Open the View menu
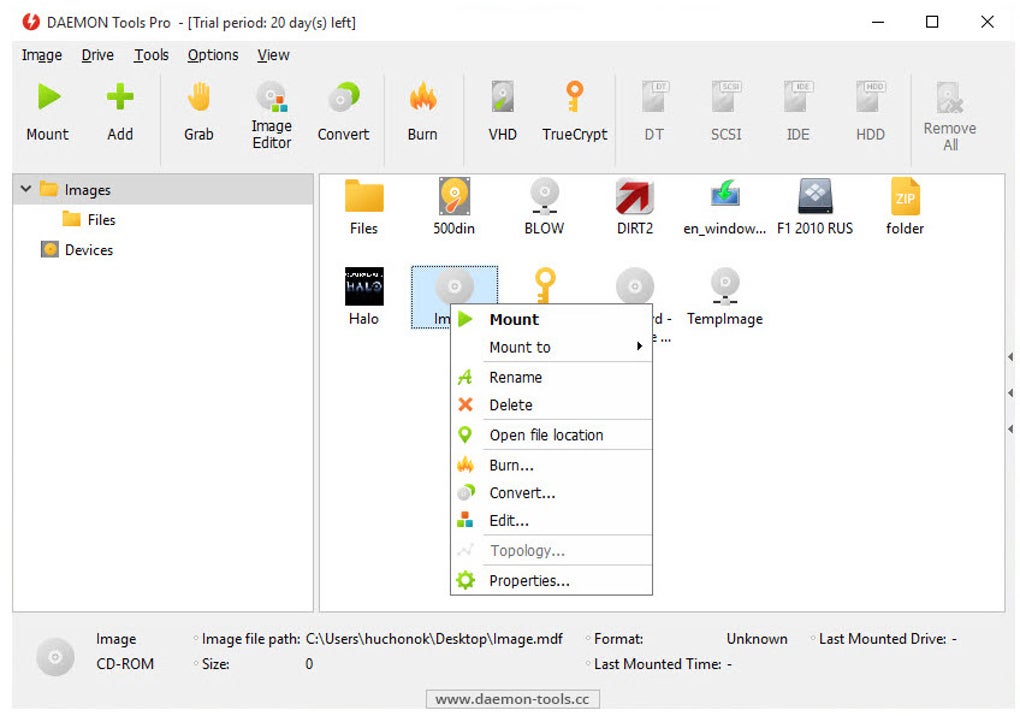 pyautogui.click(x=273, y=55)
